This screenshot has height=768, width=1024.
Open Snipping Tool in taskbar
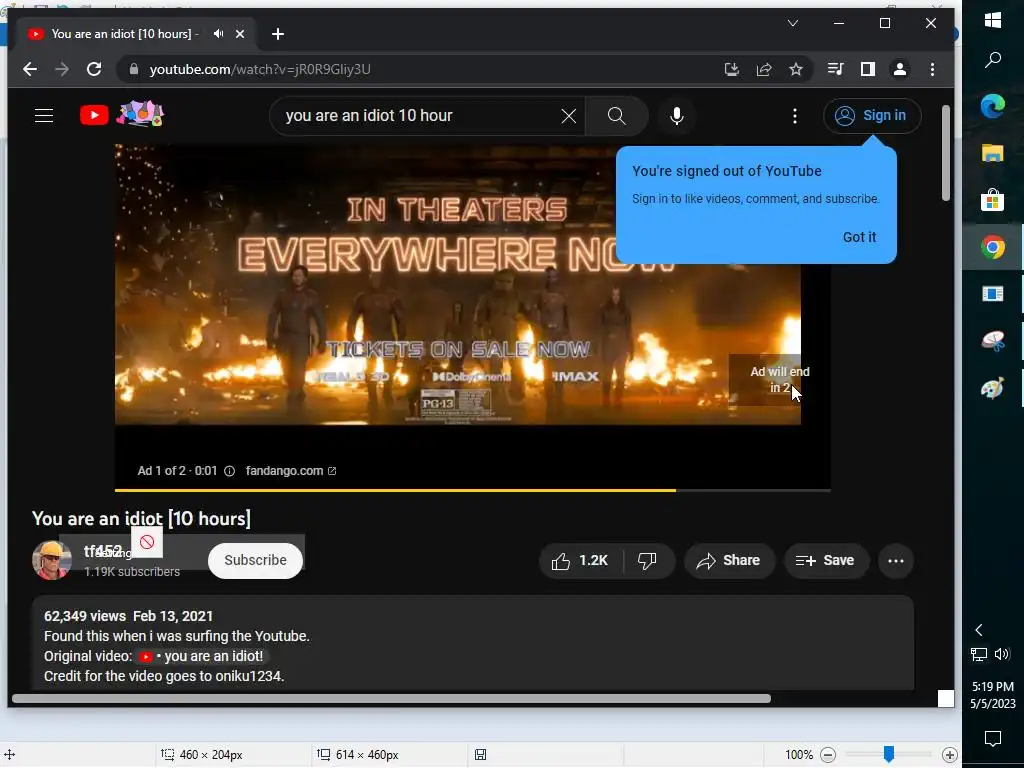click(x=993, y=341)
